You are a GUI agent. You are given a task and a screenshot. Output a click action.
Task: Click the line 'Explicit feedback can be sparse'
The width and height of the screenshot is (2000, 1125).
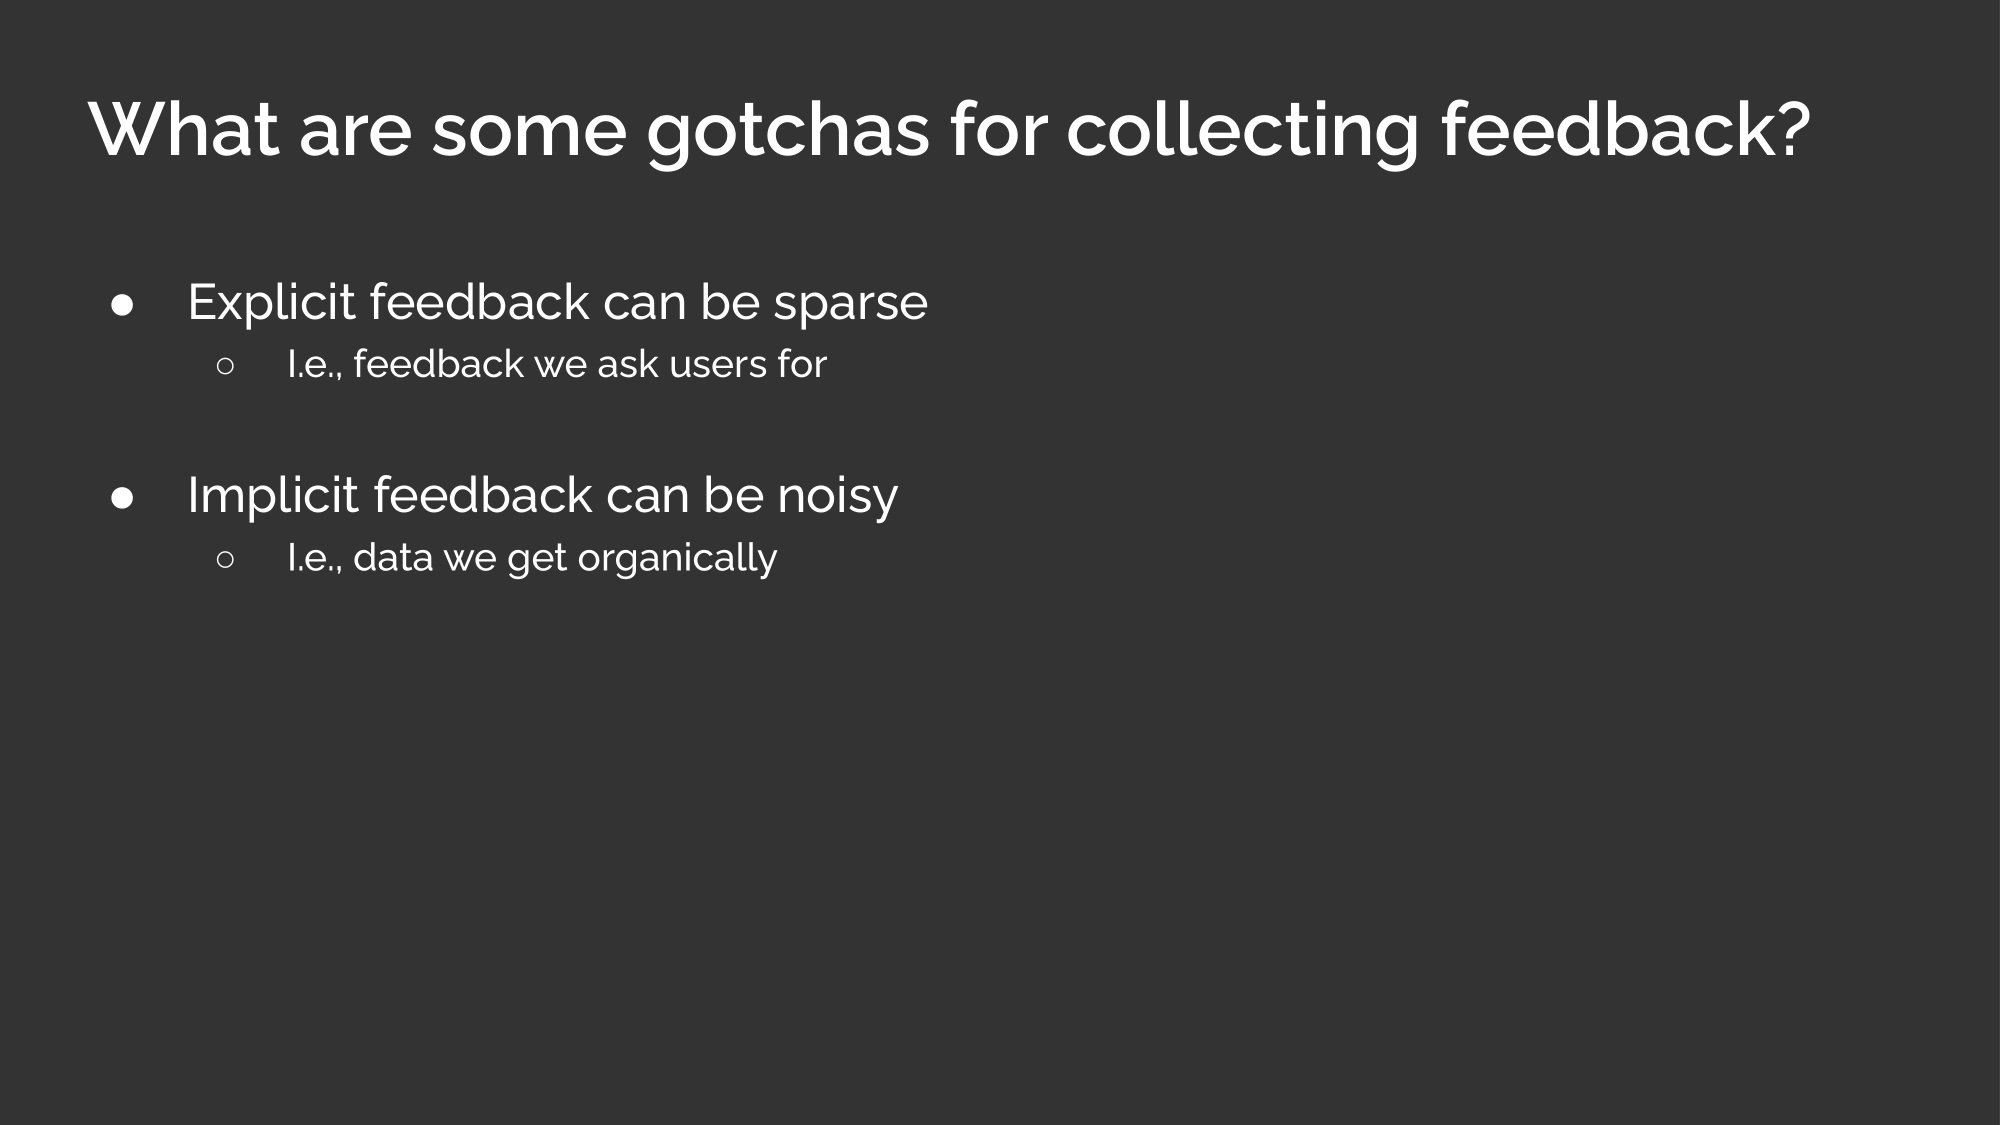click(557, 302)
